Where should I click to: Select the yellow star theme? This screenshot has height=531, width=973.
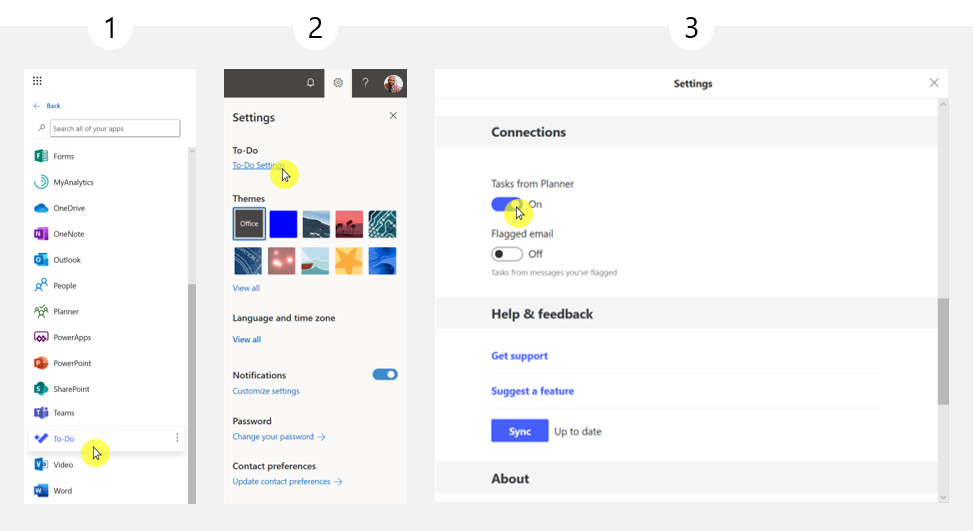tap(349, 261)
